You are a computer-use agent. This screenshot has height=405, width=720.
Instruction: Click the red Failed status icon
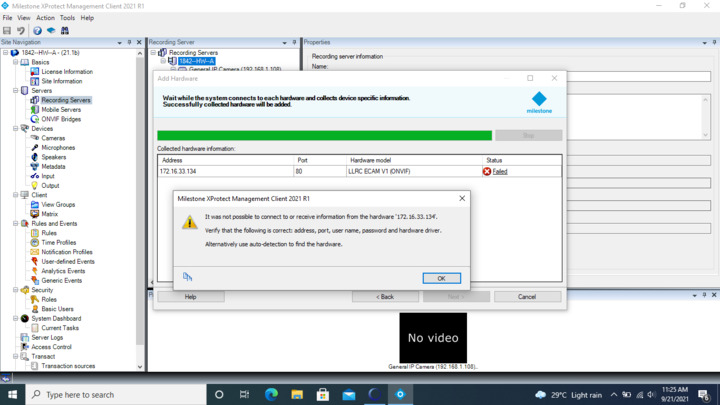point(487,172)
